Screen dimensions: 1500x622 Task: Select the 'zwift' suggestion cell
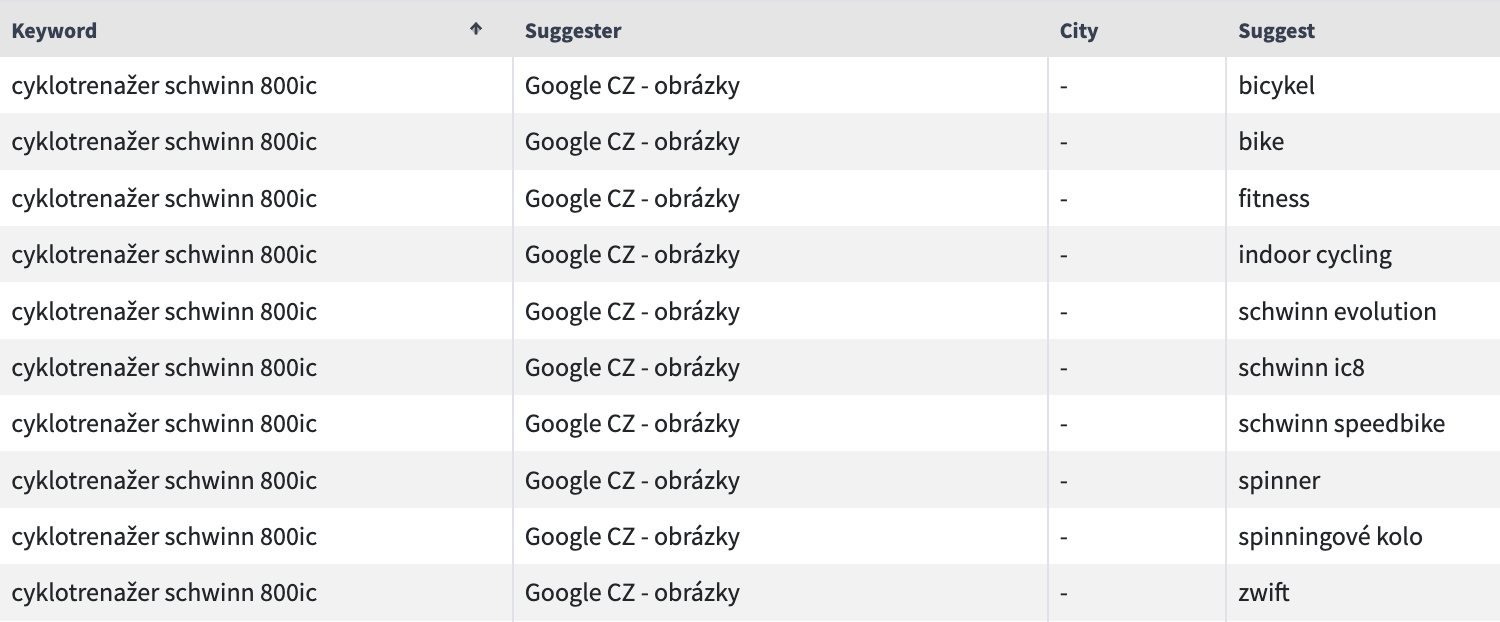(1363, 592)
